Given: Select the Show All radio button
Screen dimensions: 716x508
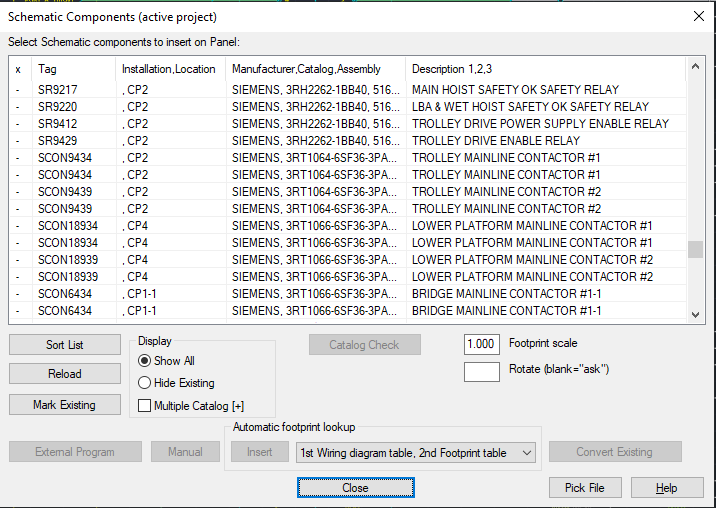Looking at the screenshot, I should pos(145,361).
